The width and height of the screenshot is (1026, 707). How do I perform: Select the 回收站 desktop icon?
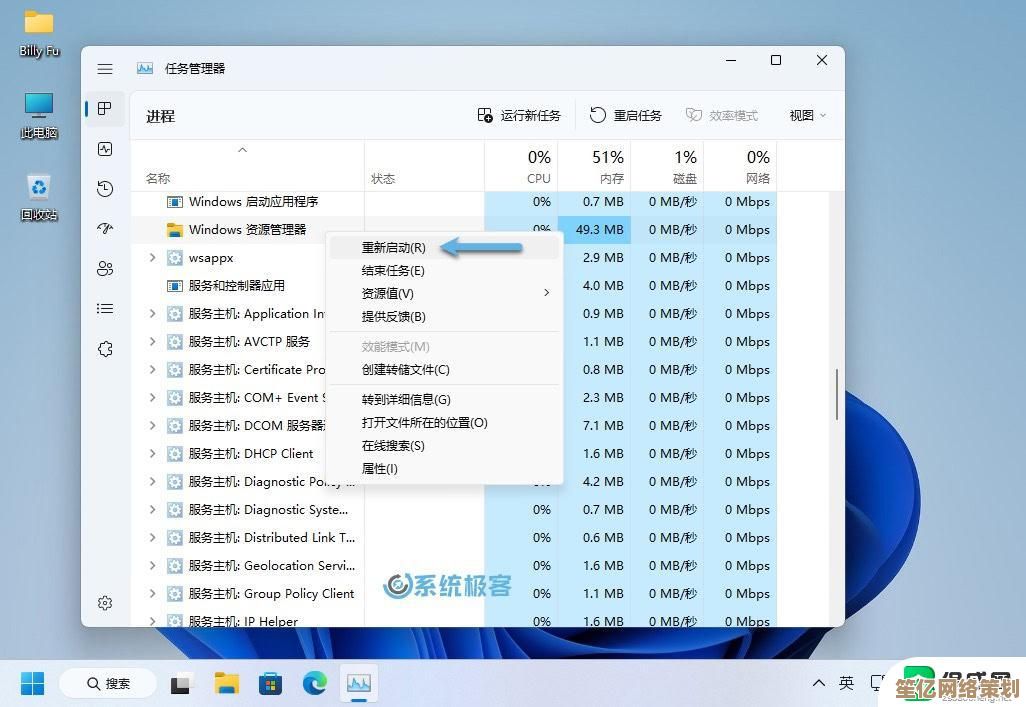pos(39,197)
